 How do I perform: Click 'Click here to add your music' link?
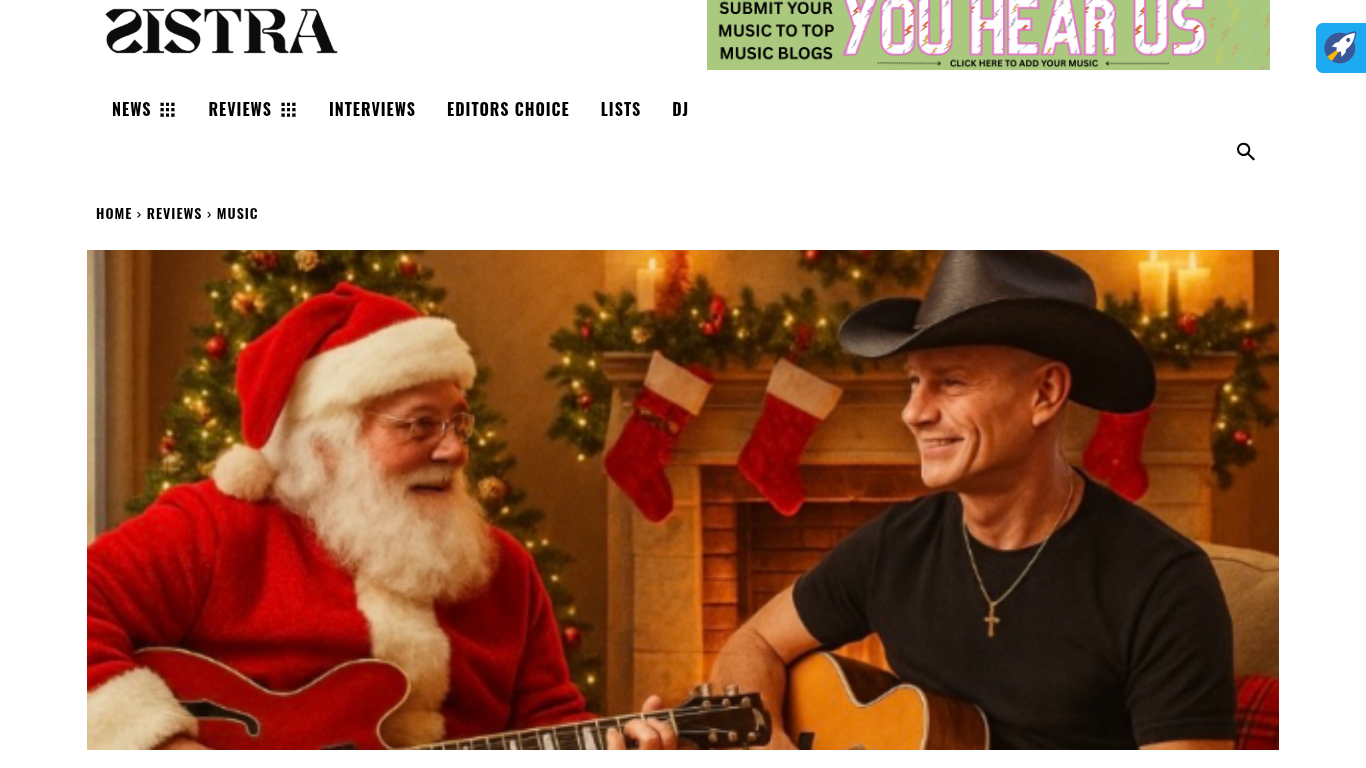pyautogui.click(x=1023, y=63)
